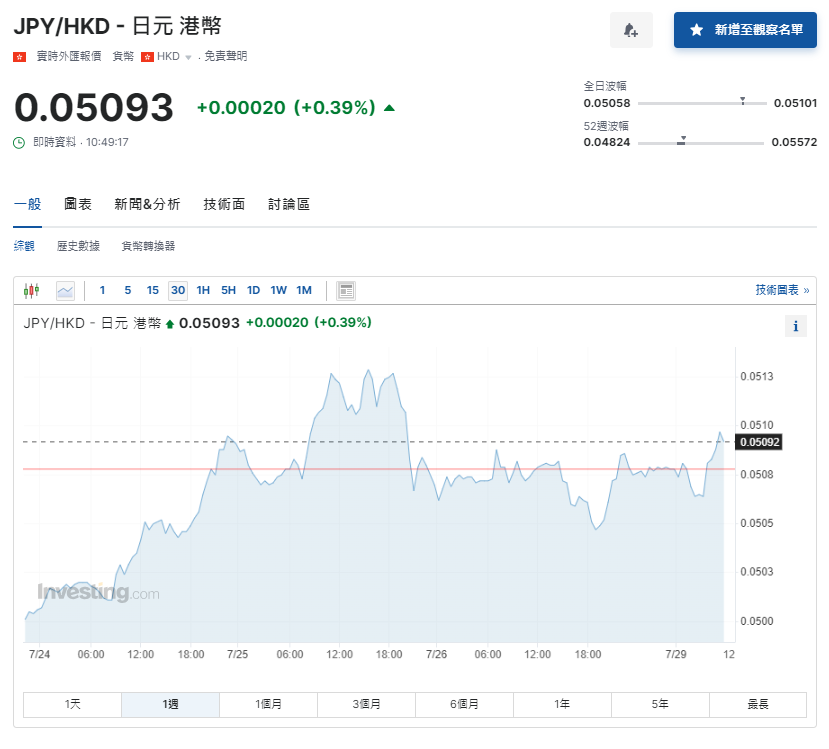The image size is (829, 749).
Task: Click the news panel icon in chart toolbar
Action: coord(346,291)
